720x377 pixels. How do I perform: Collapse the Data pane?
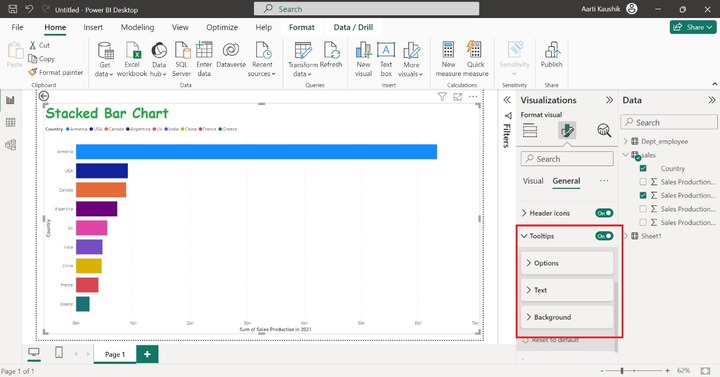[x=712, y=100]
